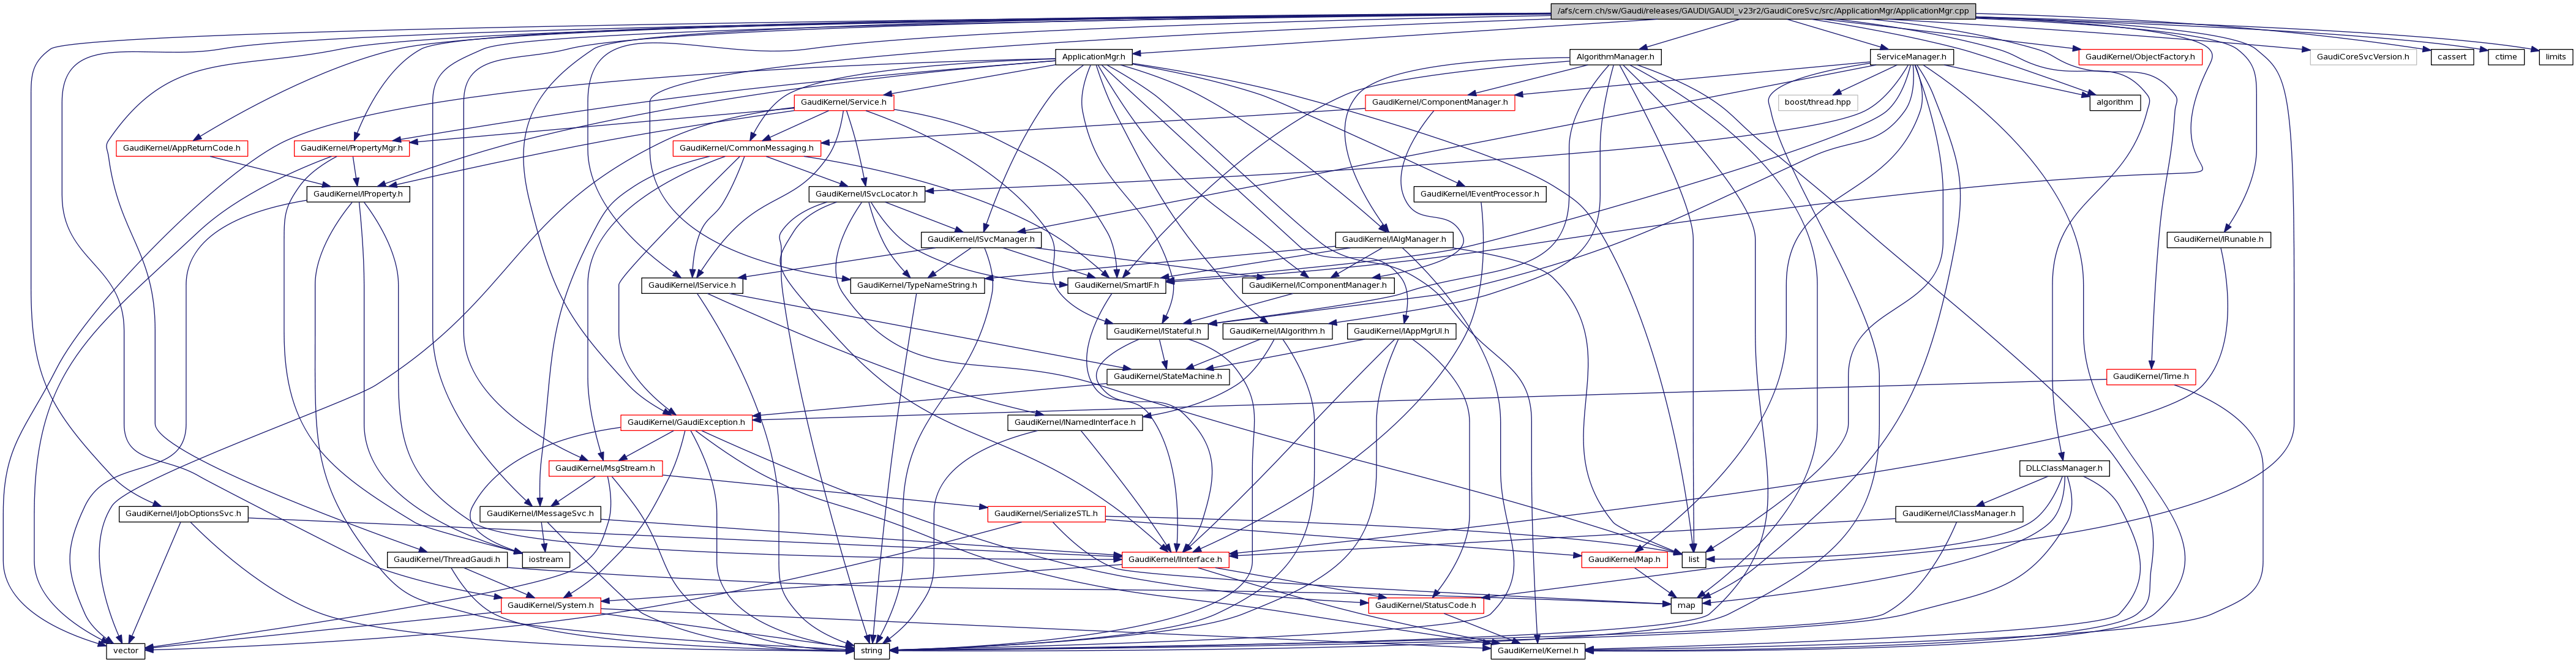The image size is (2576, 663).
Task: Click GaudiKernel/Kernel.h node at bottom
Action: click(x=1537, y=651)
